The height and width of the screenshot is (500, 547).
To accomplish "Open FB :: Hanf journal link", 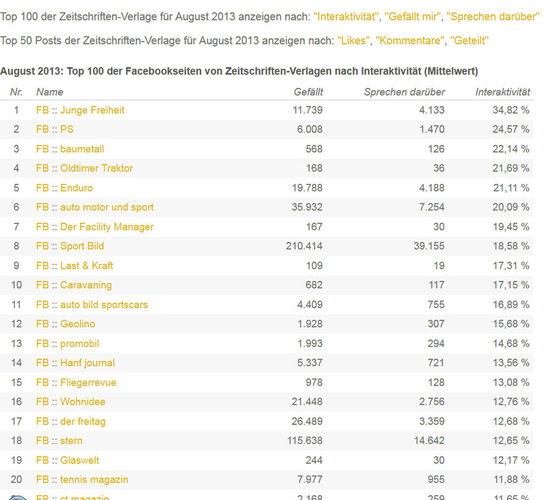I will [x=75, y=363].
